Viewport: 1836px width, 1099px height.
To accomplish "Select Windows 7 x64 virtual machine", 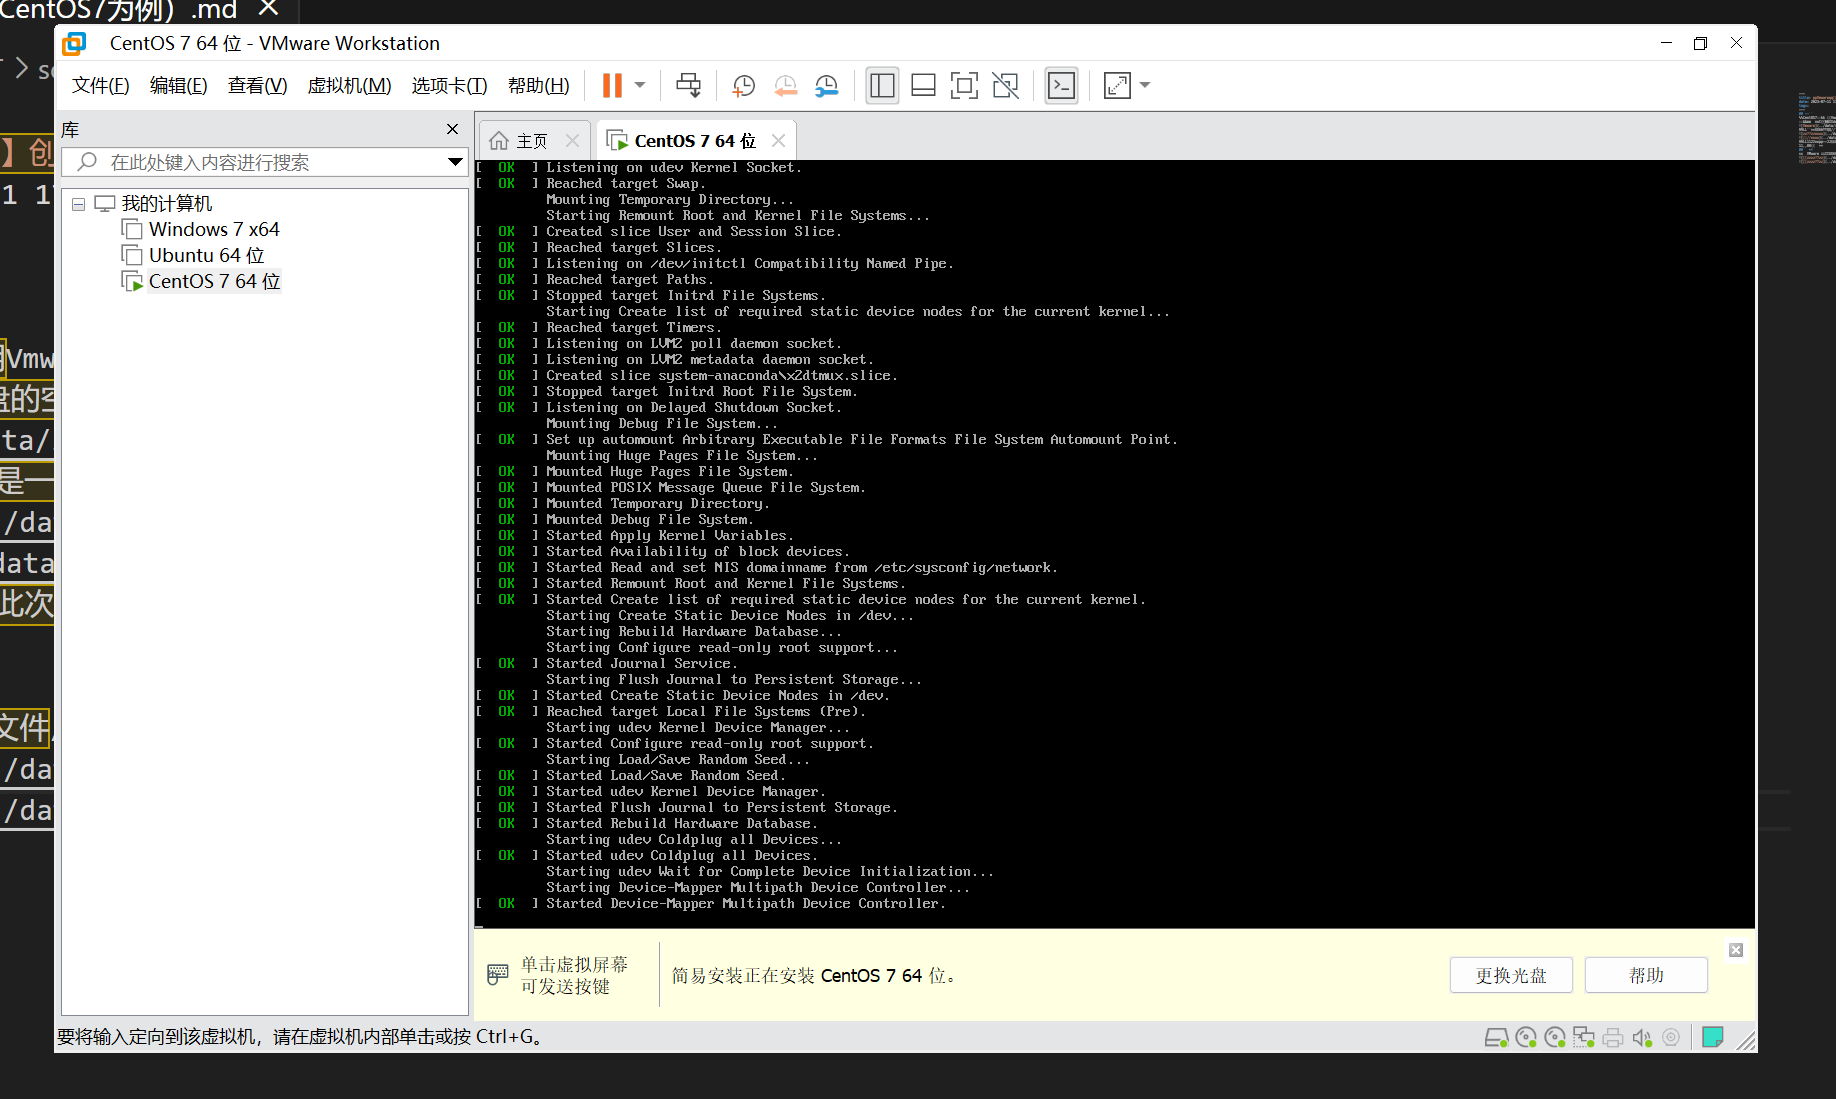I will point(214,230).
